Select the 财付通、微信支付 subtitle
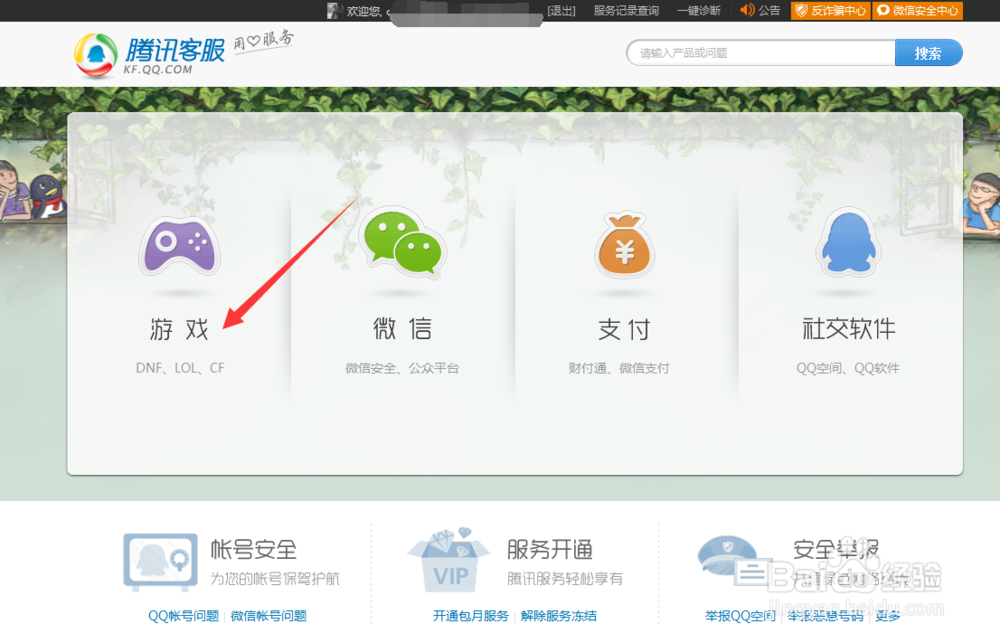The width and height of the screenshot is (1000, 643). click(619, 368)
